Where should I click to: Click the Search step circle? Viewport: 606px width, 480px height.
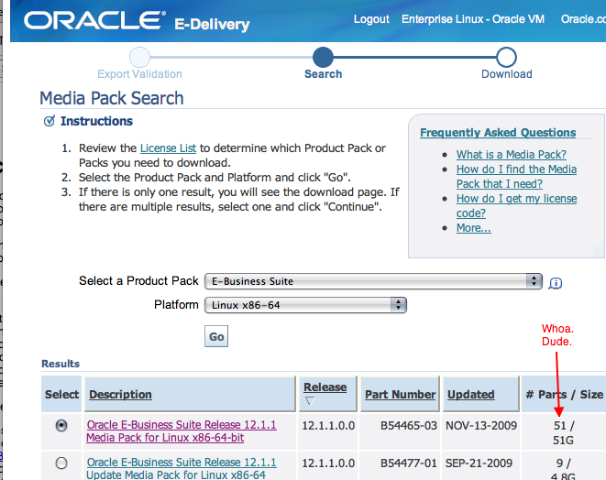click(x=322, y=56)
